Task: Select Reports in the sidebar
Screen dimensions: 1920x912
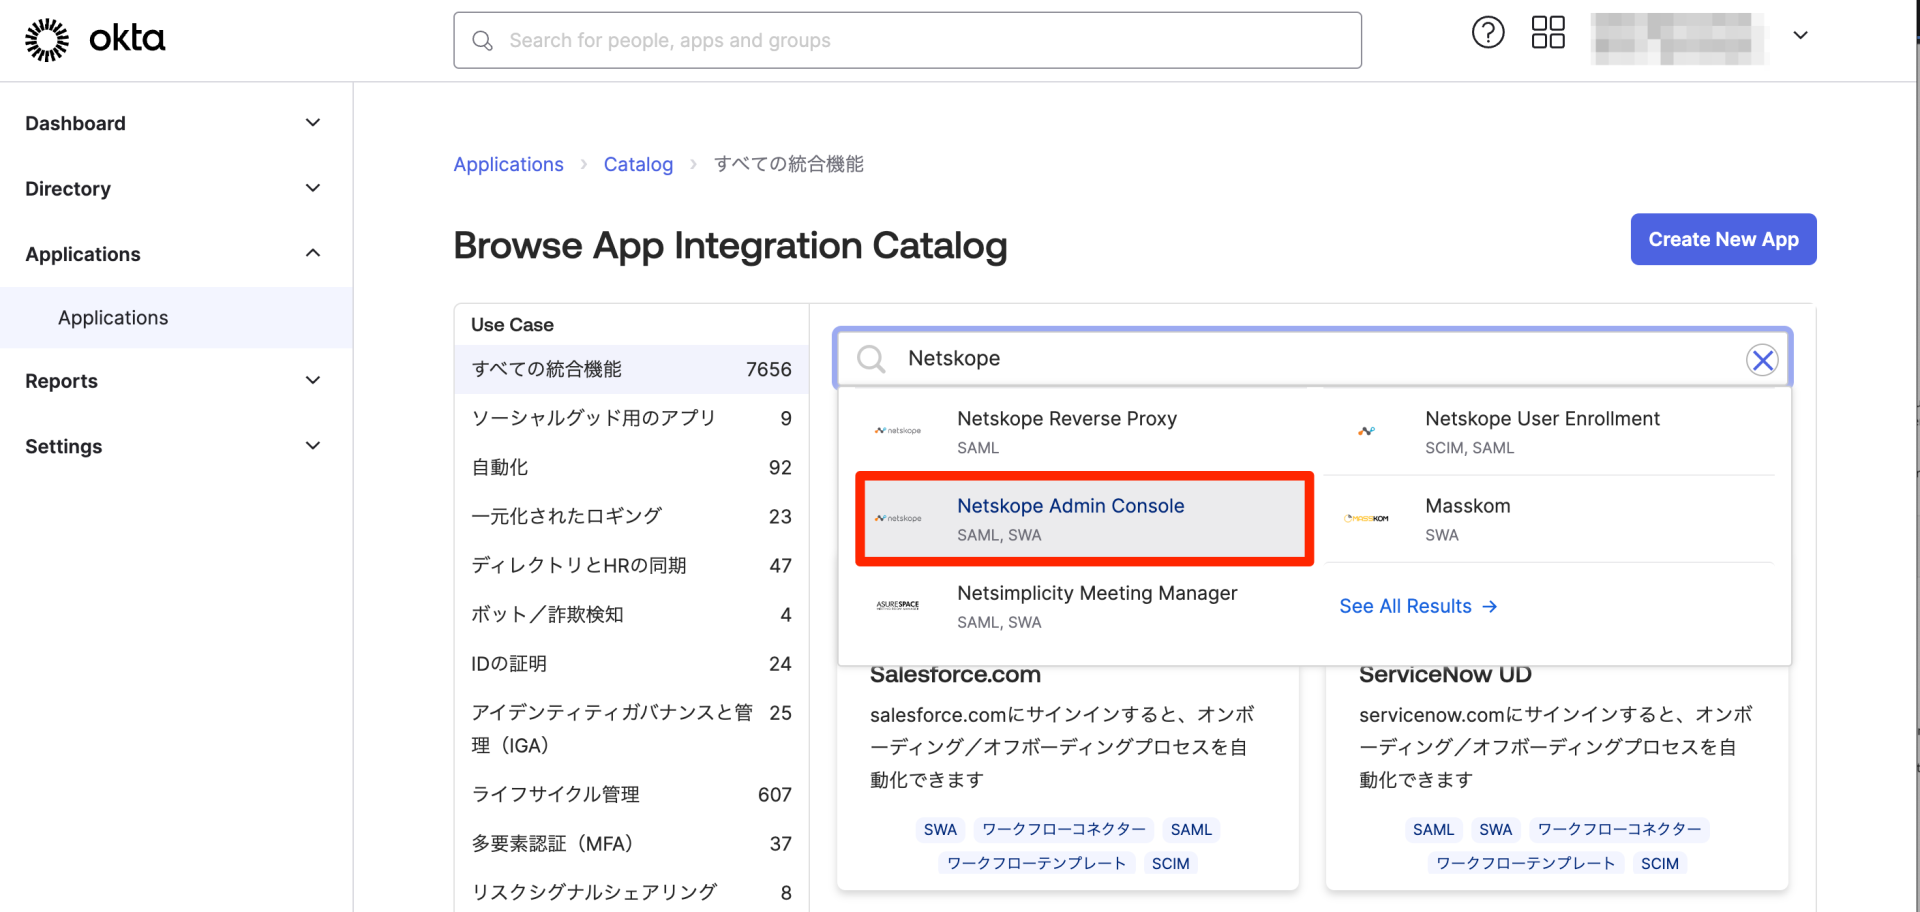Action: pyautogui.click(x=61, y=381)
